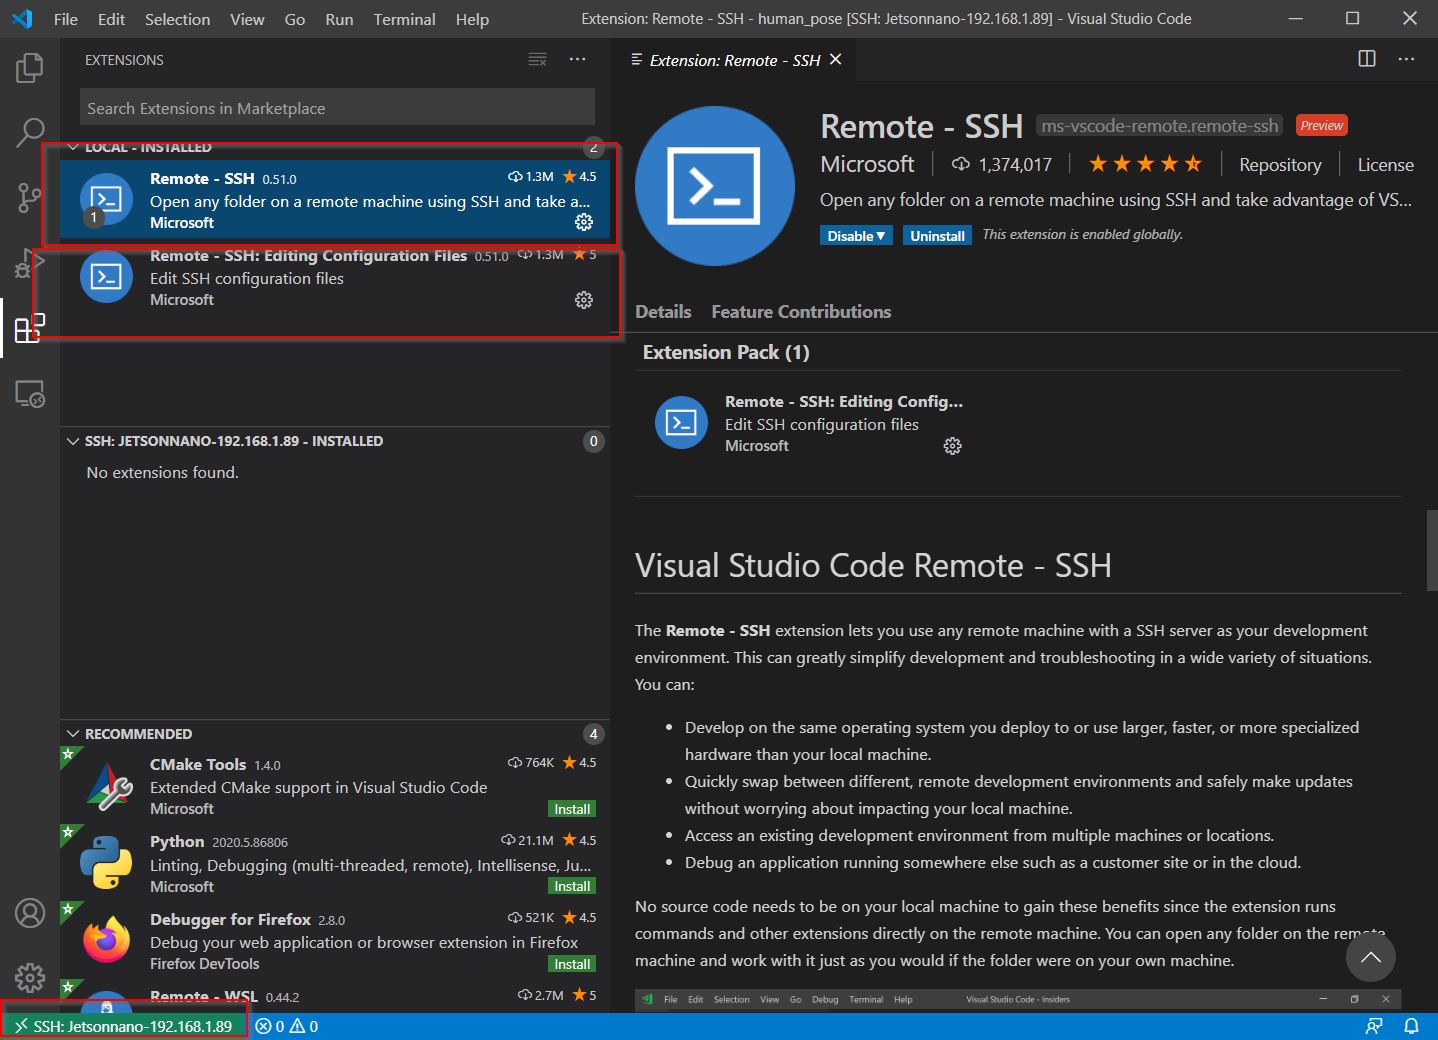The height and width of the screenshot is (1040, 1438).
Task: Install Debugger for Firefox extension
Action: pyautogui.click(x=572, y=964)
